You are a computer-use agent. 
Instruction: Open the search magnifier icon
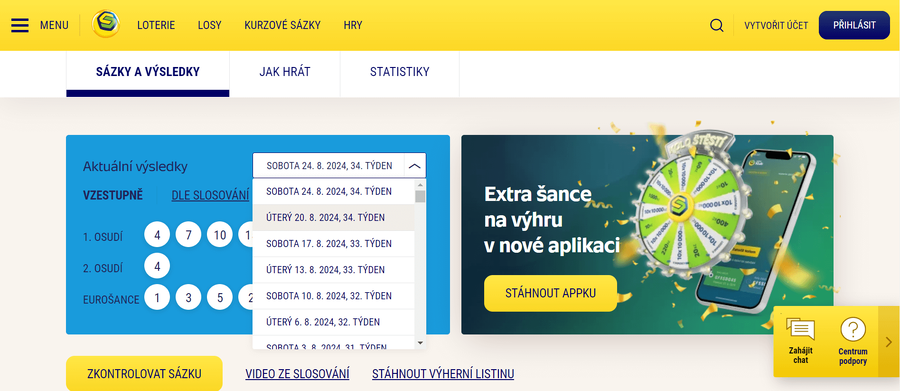[716, 25]
